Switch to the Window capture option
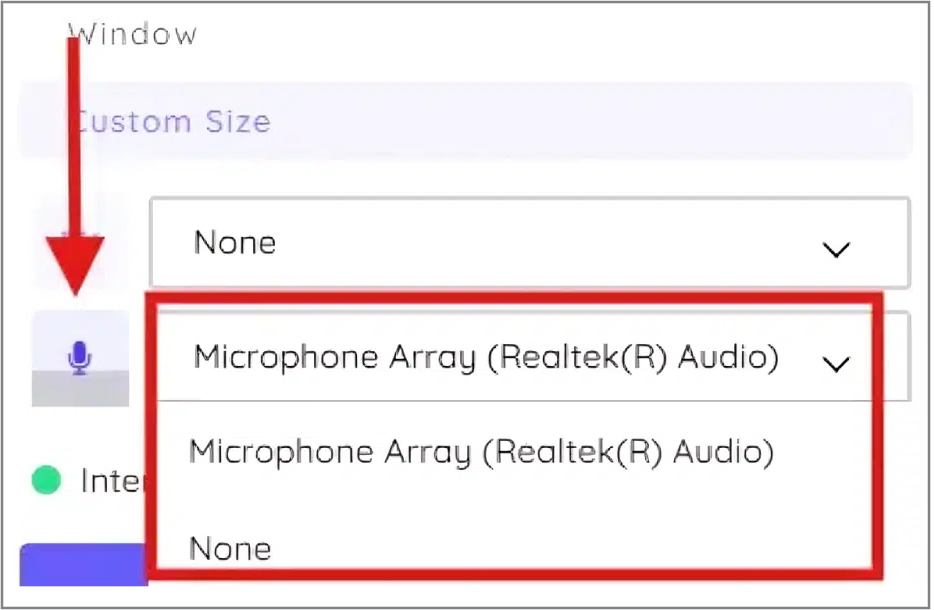 [x=132, y=33]
